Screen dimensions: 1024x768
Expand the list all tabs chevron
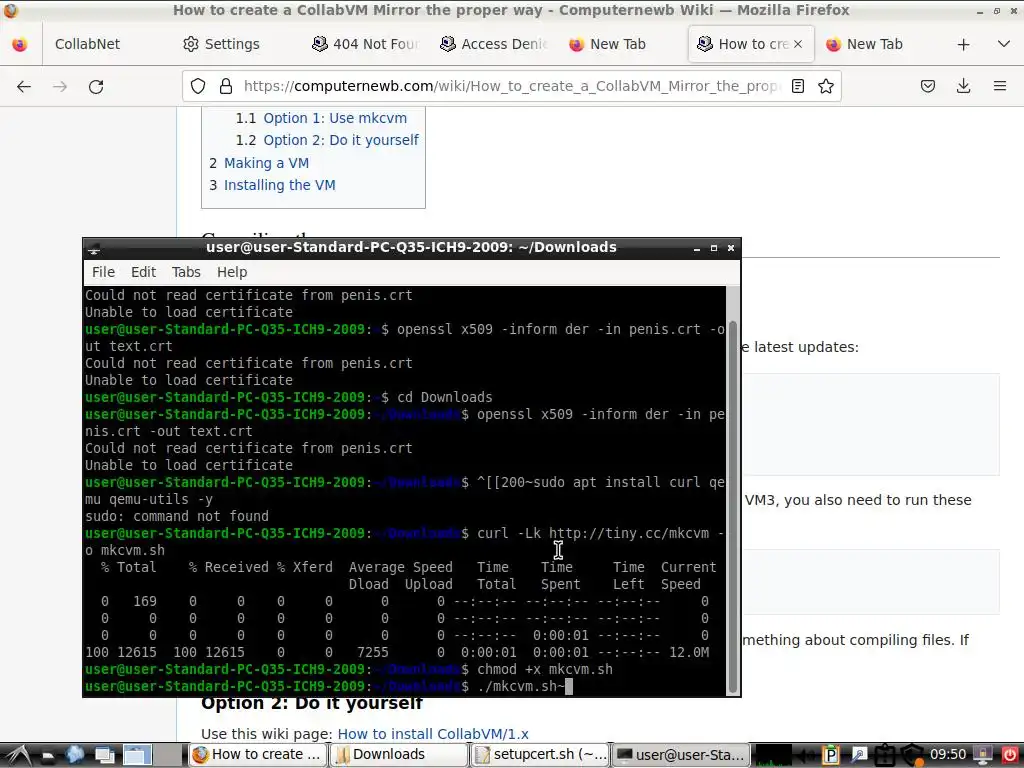coord(1004,44)
